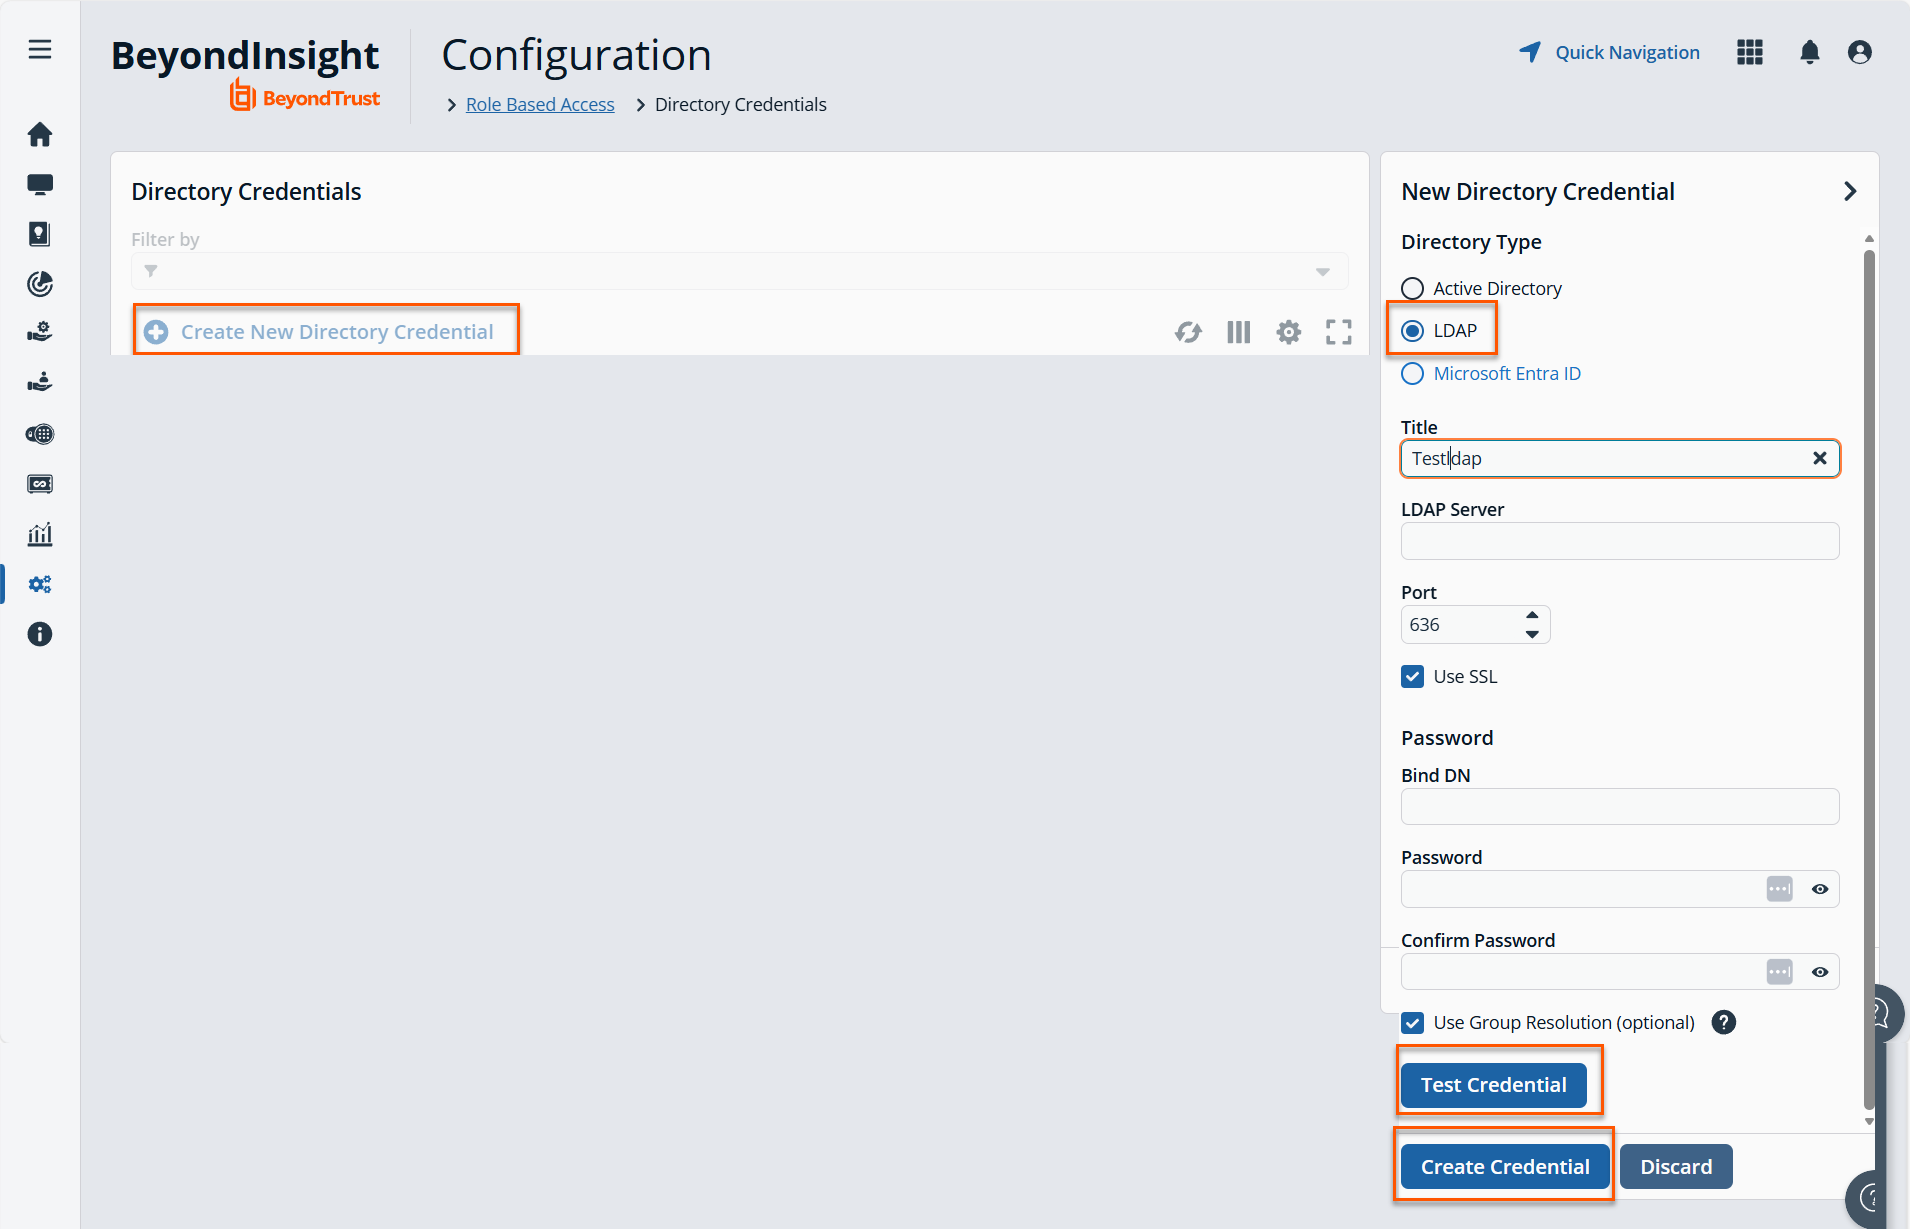
Task: Click the Test Credential button
Action: coord(1493,1085)
